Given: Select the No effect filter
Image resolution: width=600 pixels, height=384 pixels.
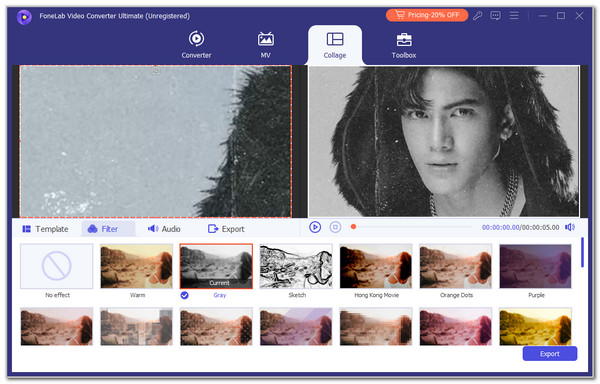Looking at the screenshot, I should click(x=57, y=266).
